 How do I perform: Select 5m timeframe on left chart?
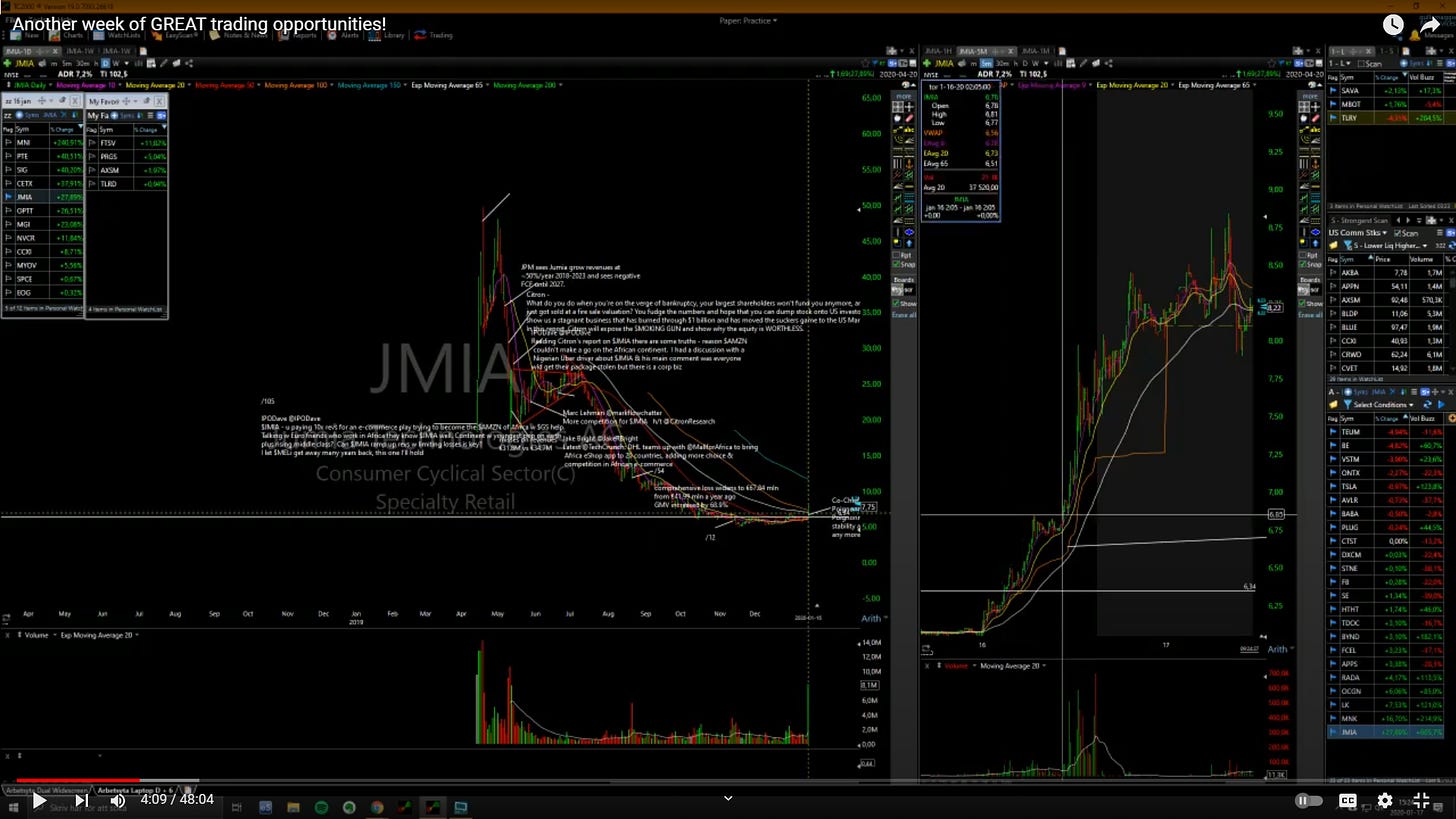pyautogui.click(x=68, y=63)
